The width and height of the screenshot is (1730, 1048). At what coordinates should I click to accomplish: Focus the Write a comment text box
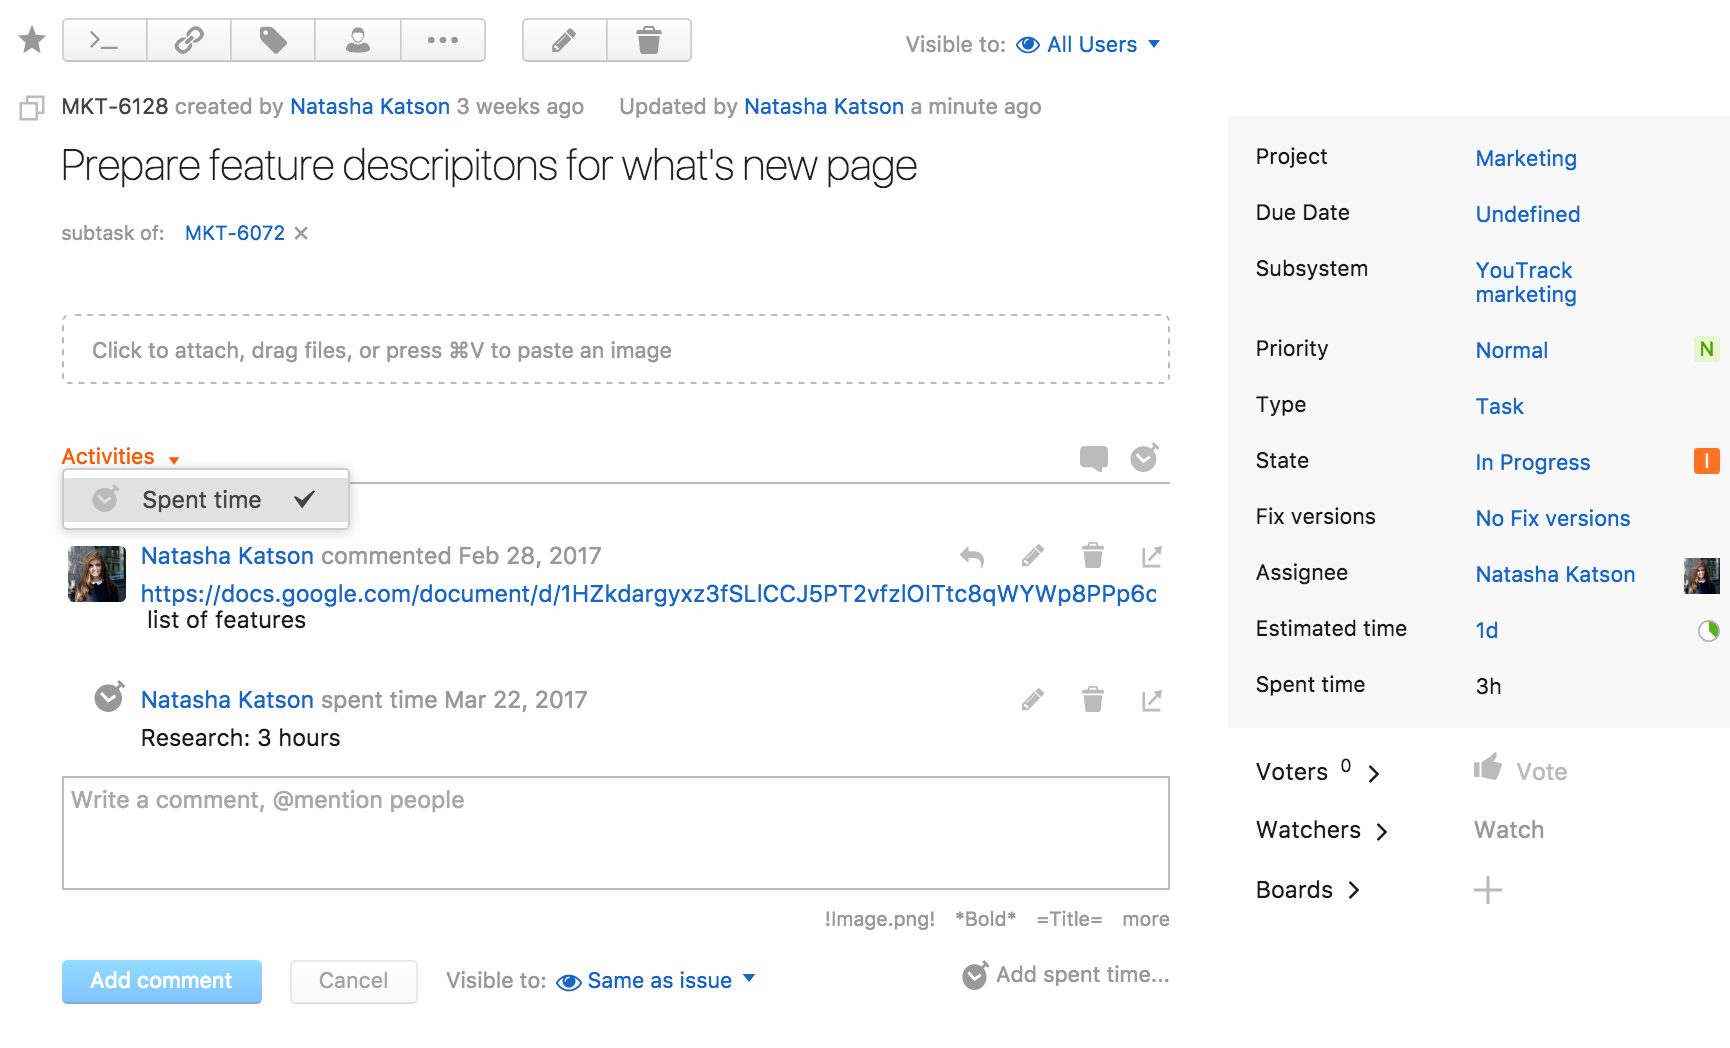(x=616, y=833)
